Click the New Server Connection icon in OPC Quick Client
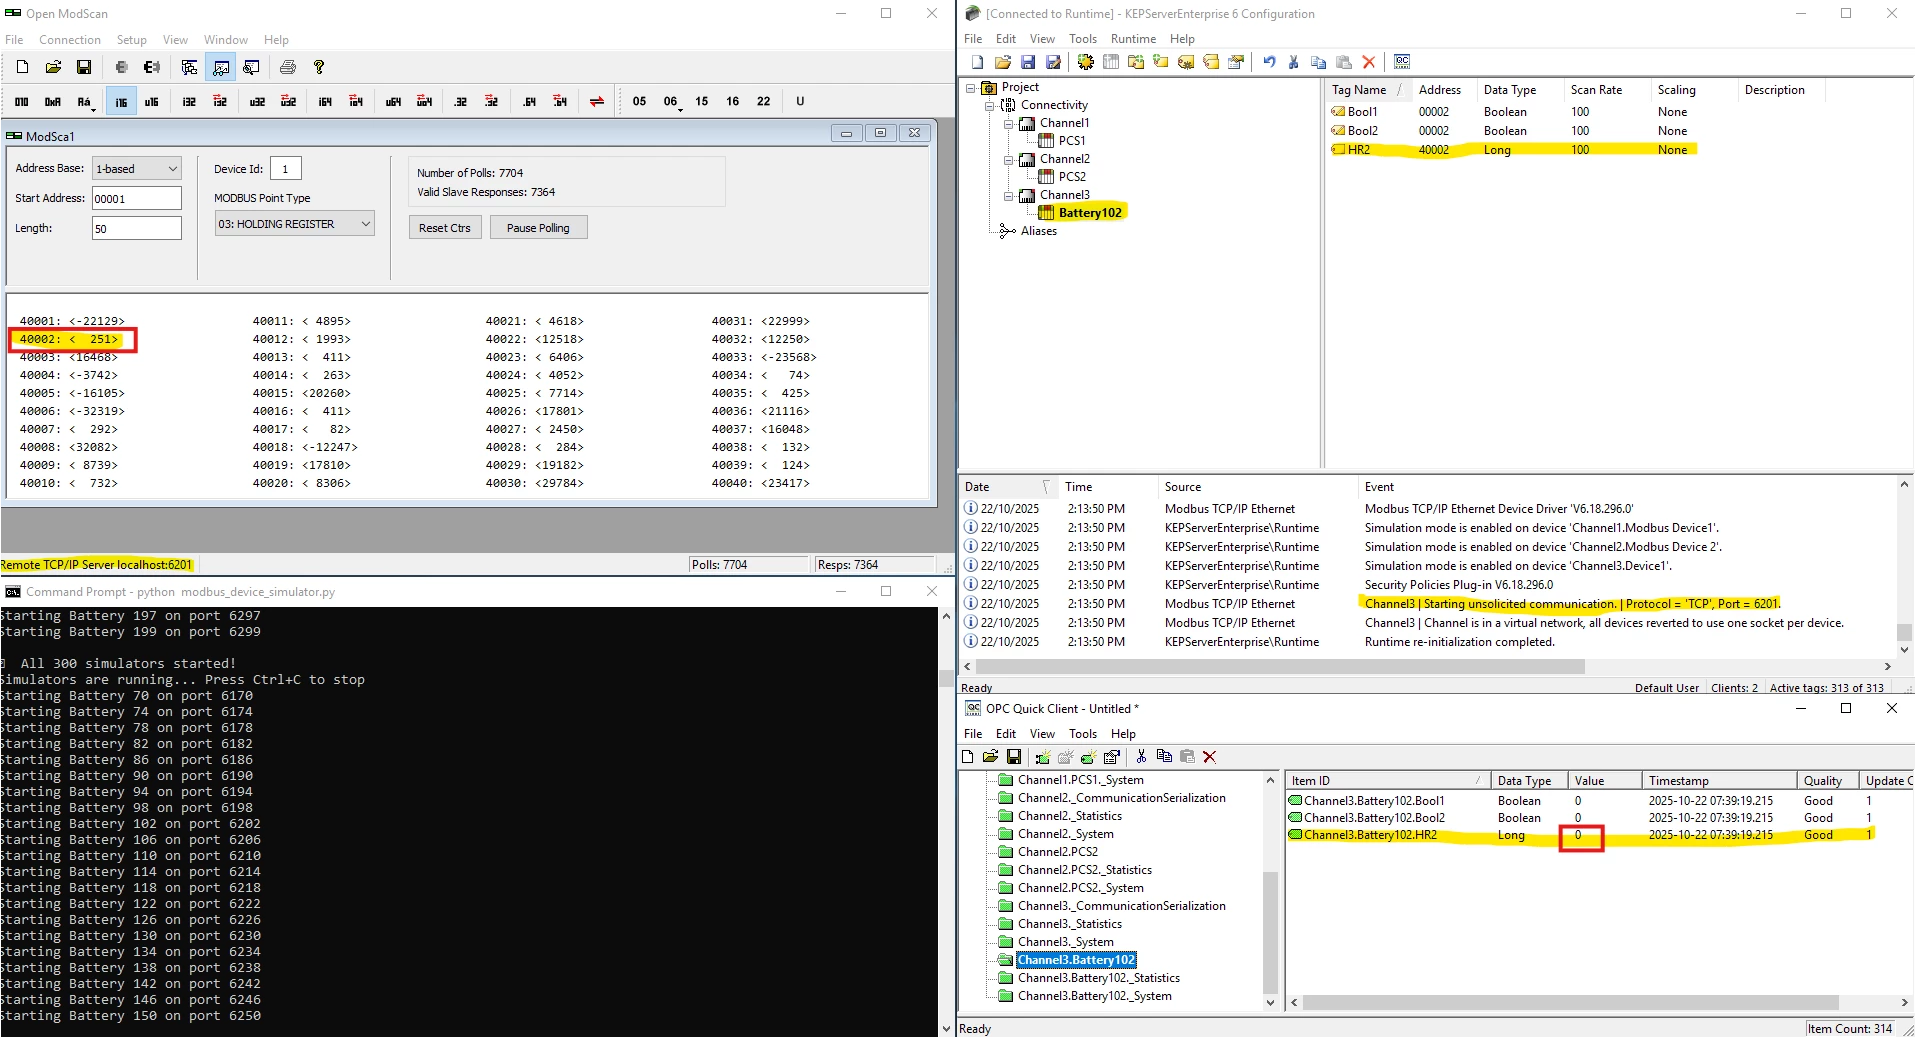 (1043, 757)
